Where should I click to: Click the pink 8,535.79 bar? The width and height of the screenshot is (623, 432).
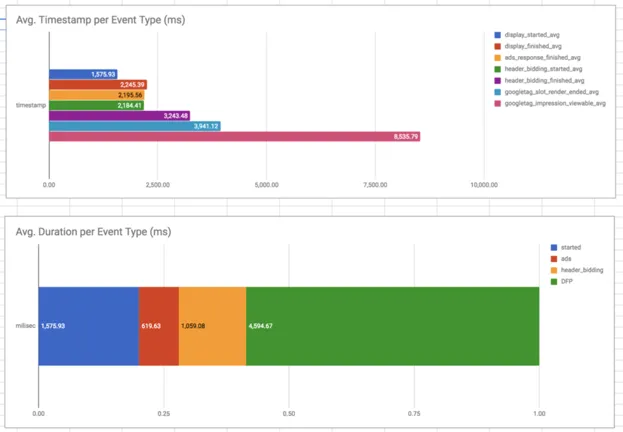[x=234, y=137]
